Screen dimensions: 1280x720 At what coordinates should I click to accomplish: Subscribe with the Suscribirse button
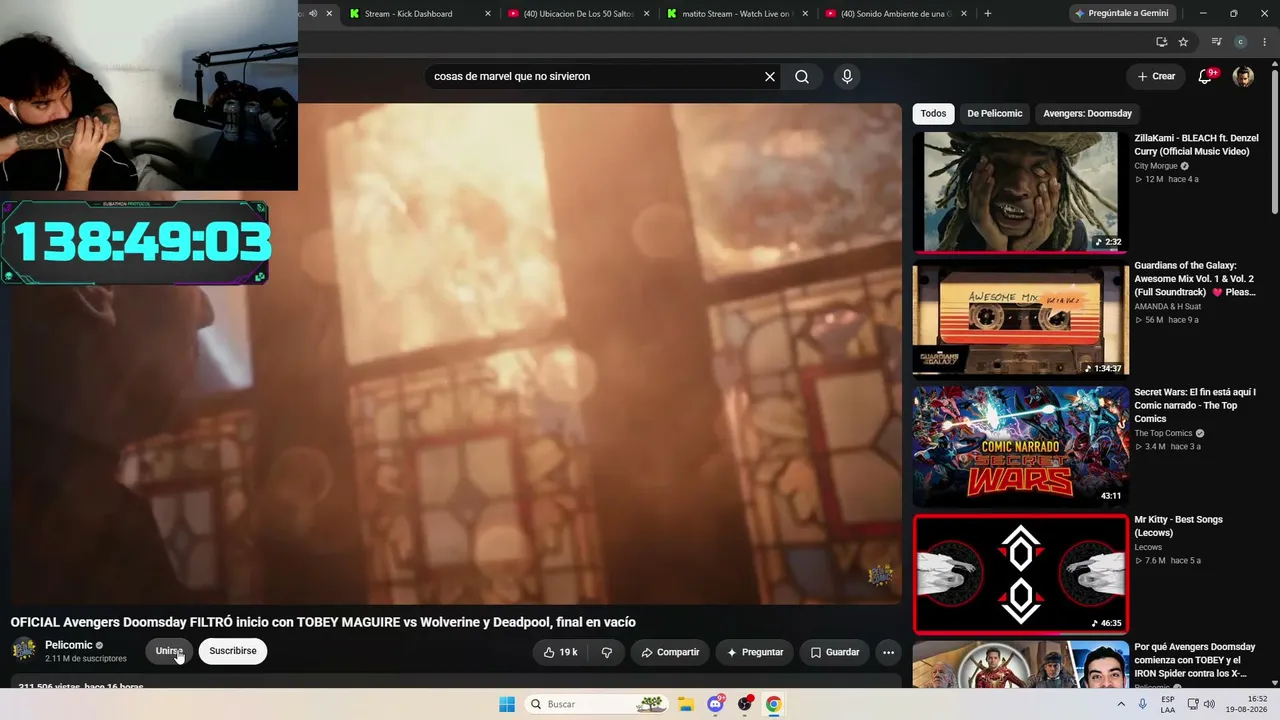click(x=233, y=651)
